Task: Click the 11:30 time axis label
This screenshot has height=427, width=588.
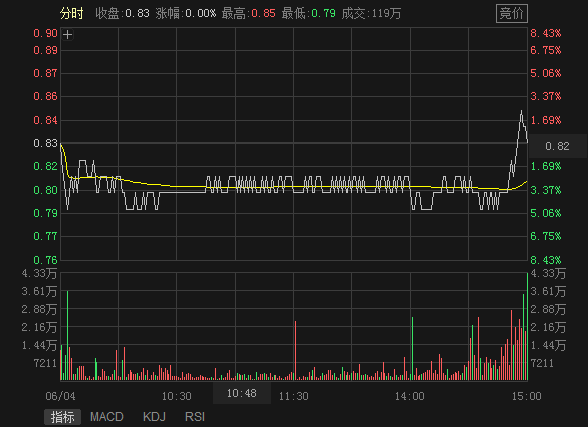Action: (294, 396)
